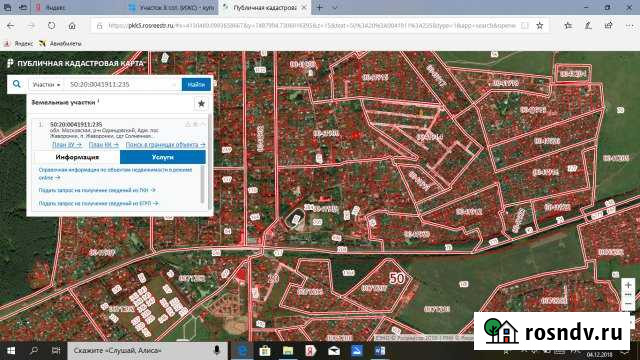Reload the page with refresh icon
The height and width of the screenshot is (360, 640).
click(51, 26)
